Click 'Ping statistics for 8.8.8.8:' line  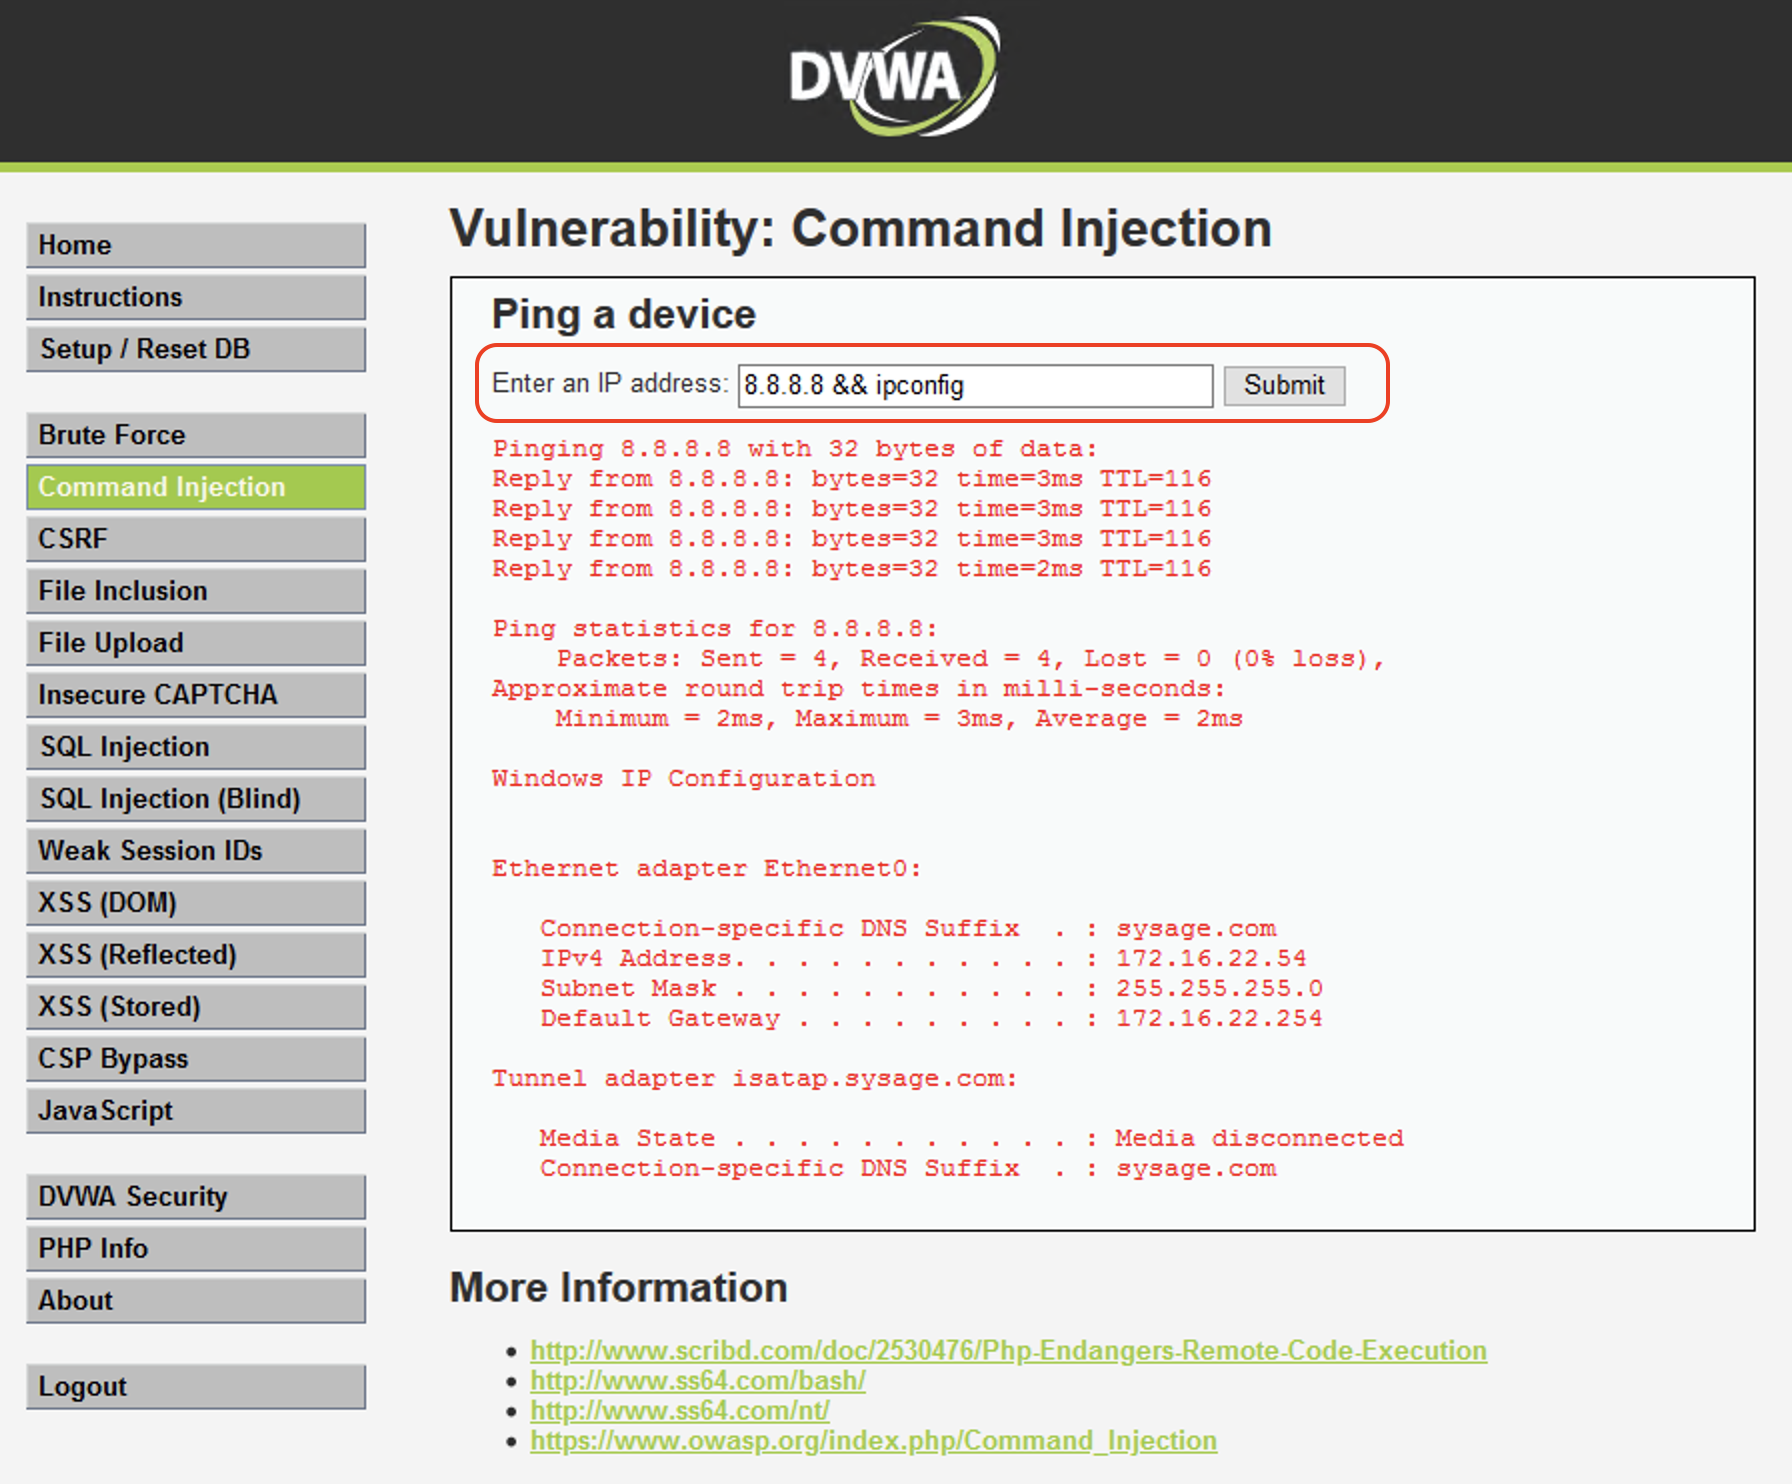tap(715, 629)
